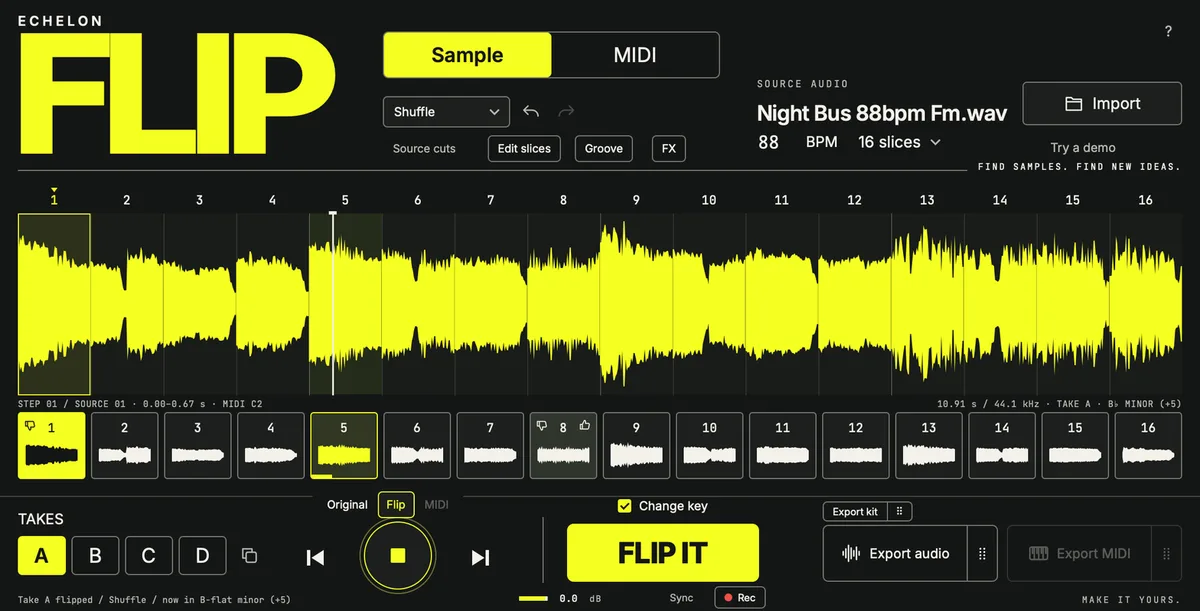Select slice pad 9

pos(636,445)
